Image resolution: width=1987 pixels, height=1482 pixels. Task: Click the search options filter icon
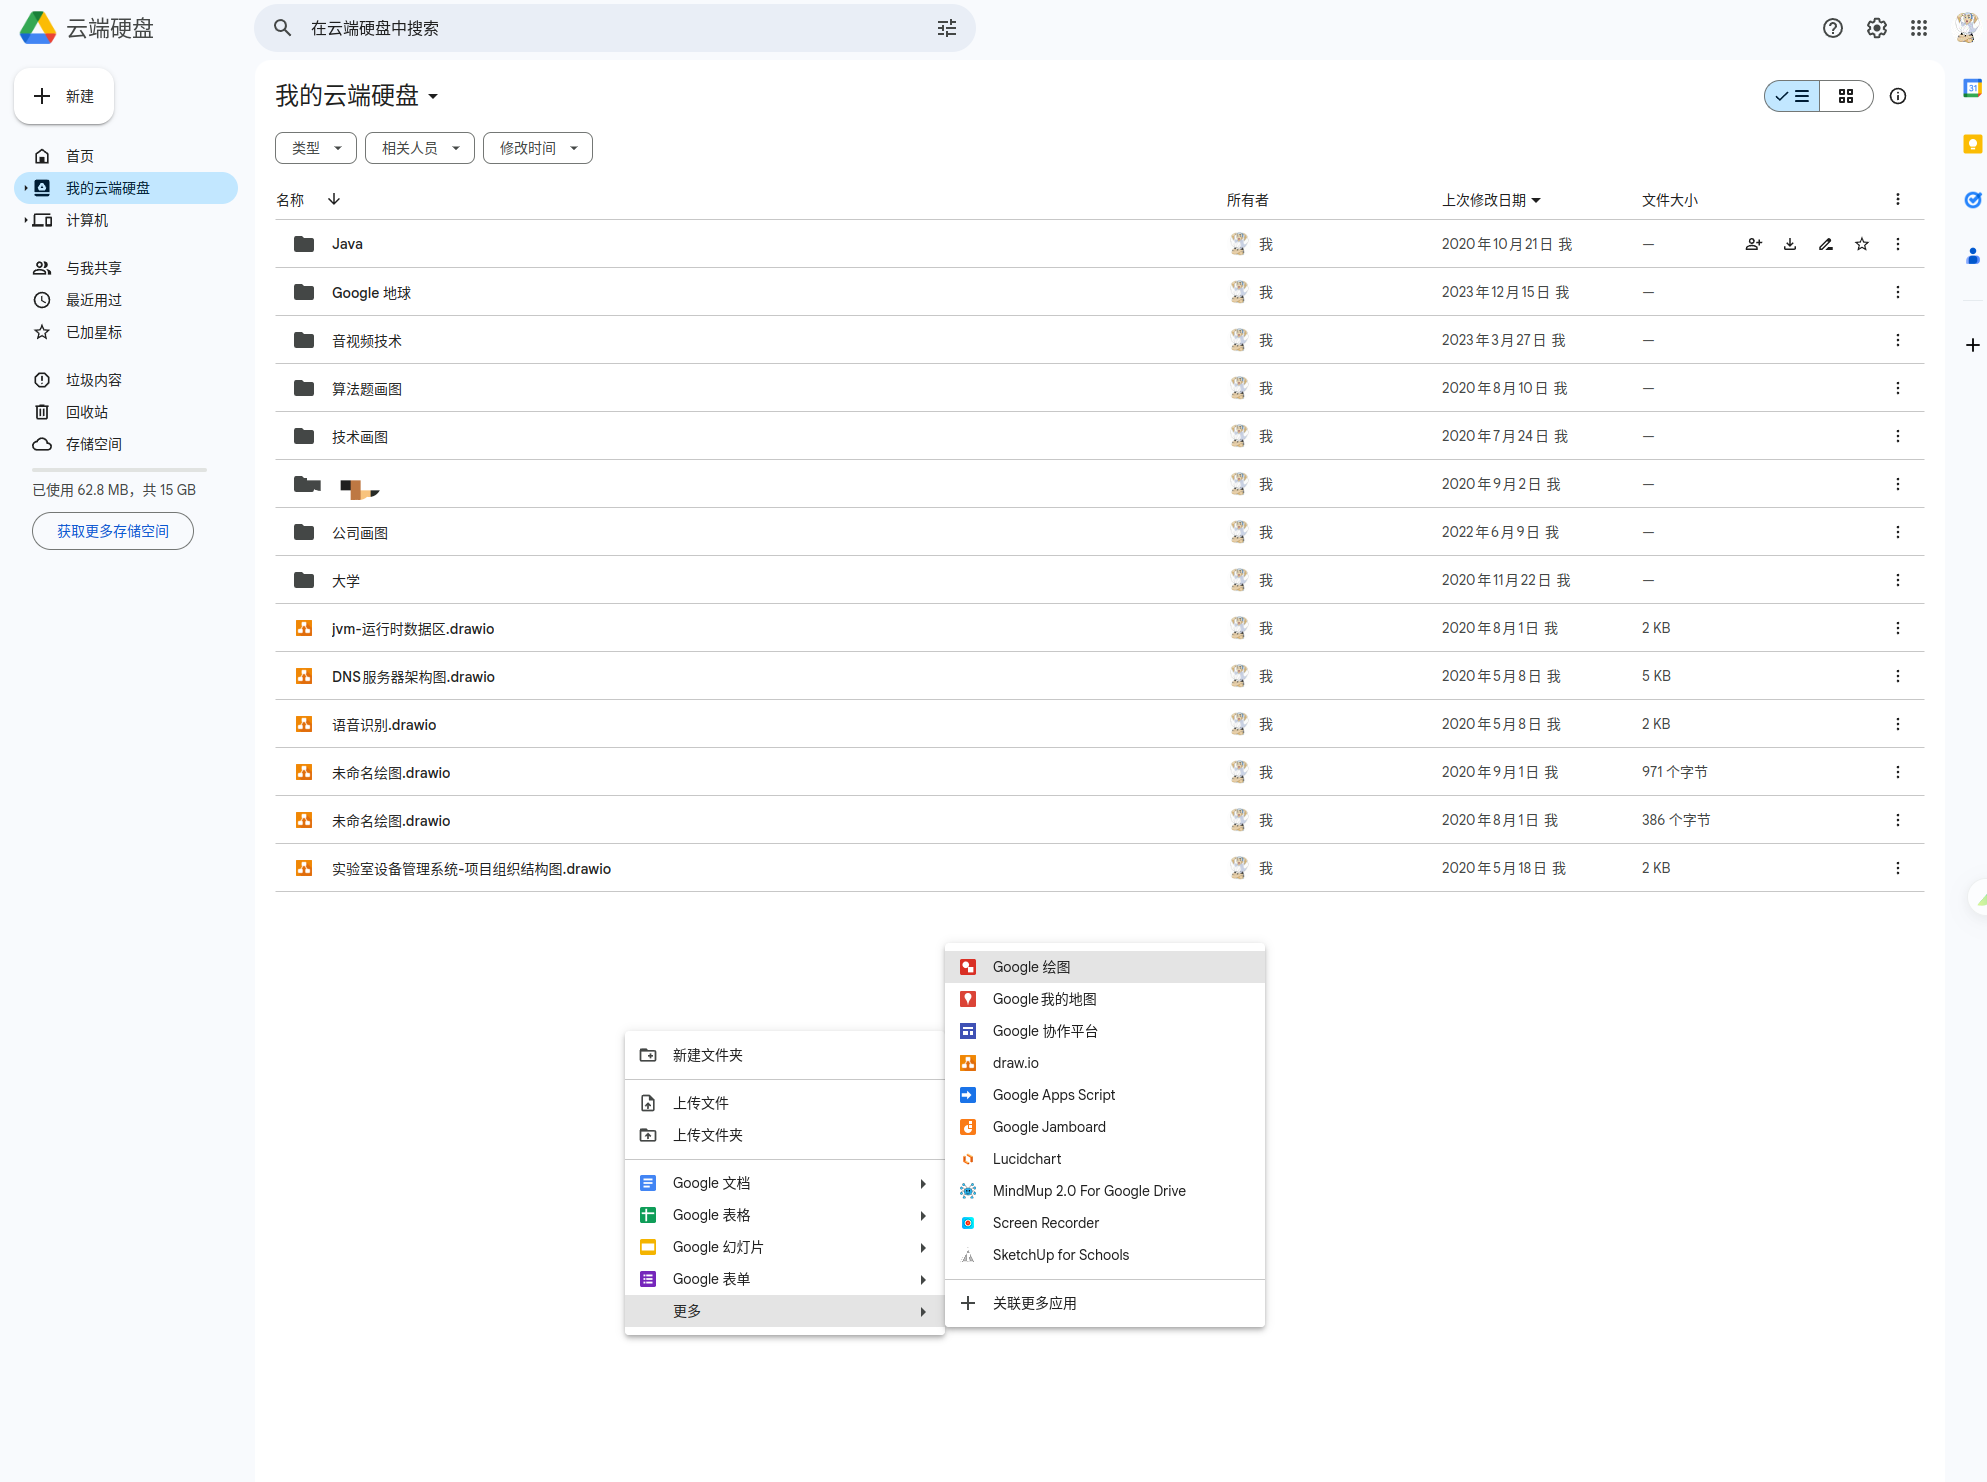coord(946,28)
